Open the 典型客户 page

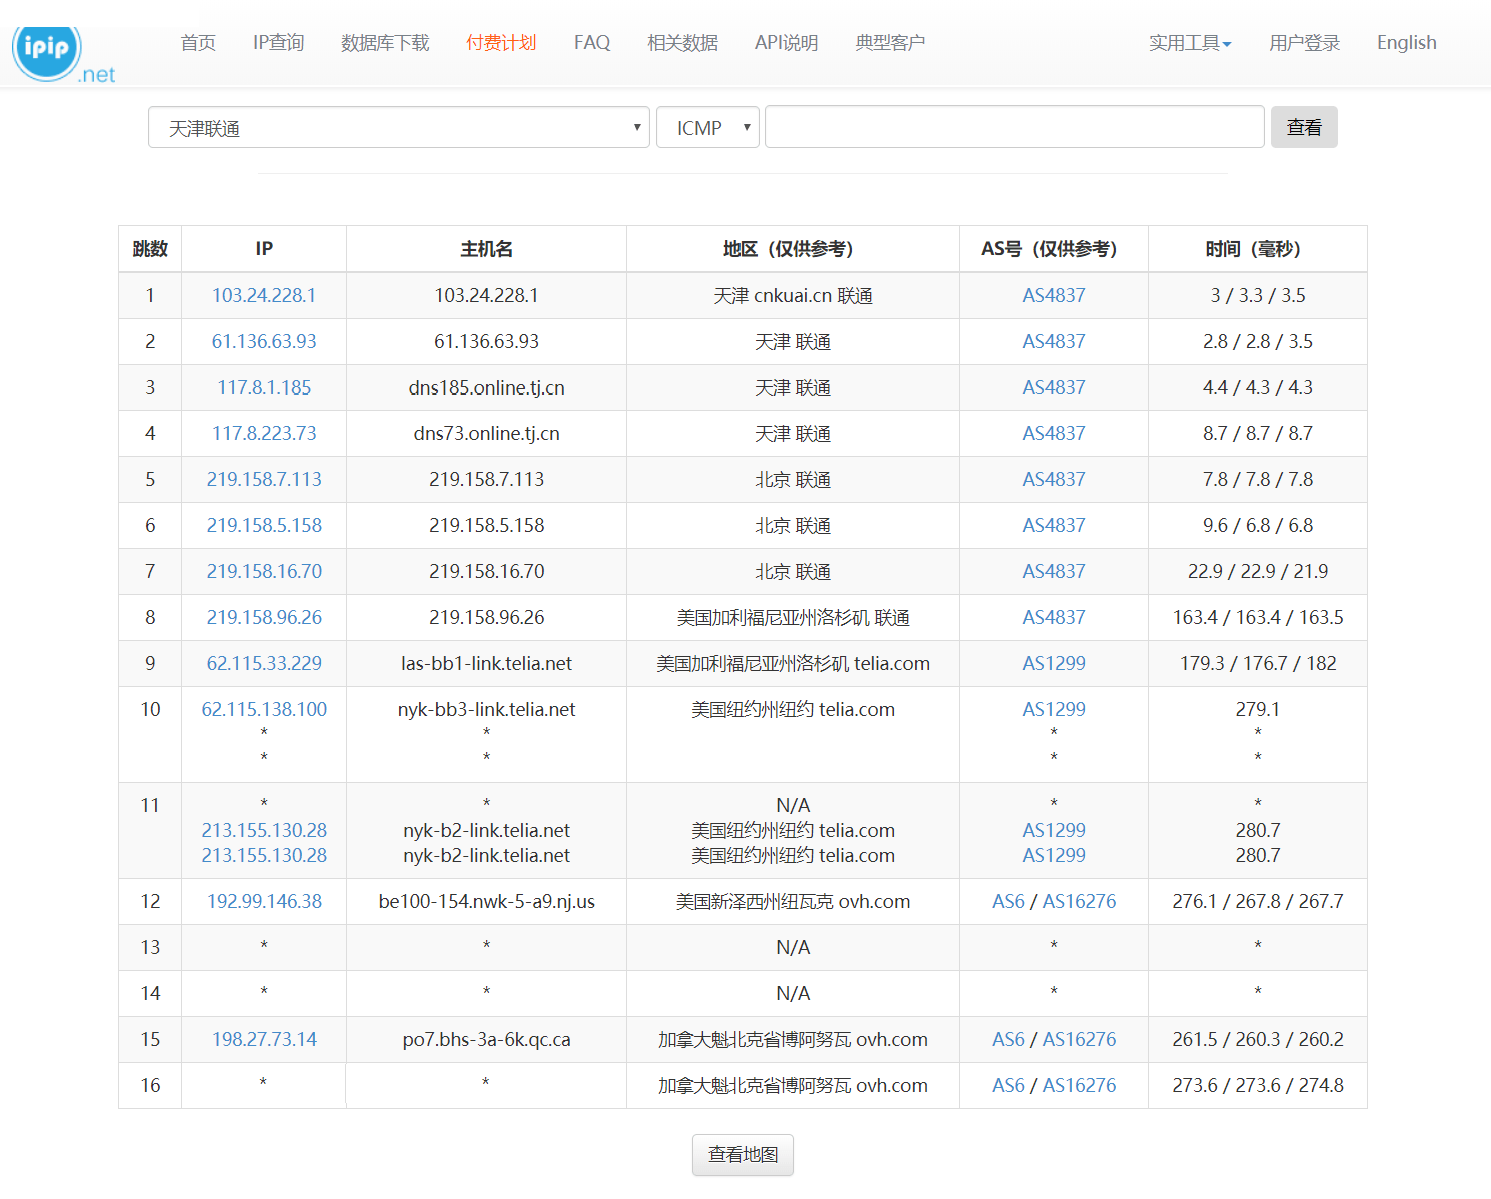(890, 43)
